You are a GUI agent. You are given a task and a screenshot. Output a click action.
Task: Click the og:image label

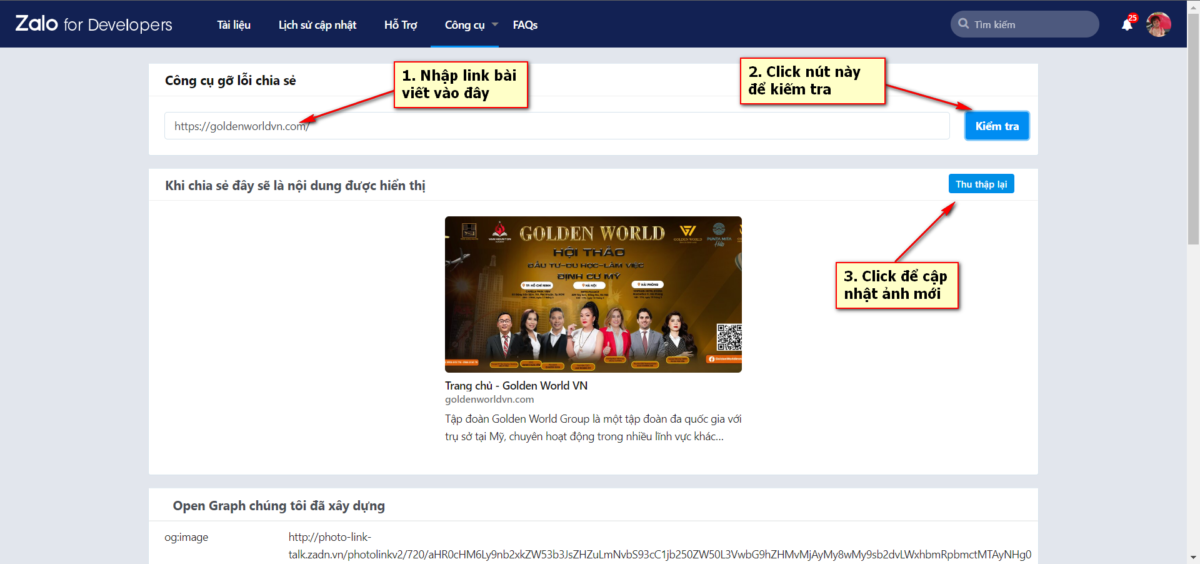pos(187,537)
